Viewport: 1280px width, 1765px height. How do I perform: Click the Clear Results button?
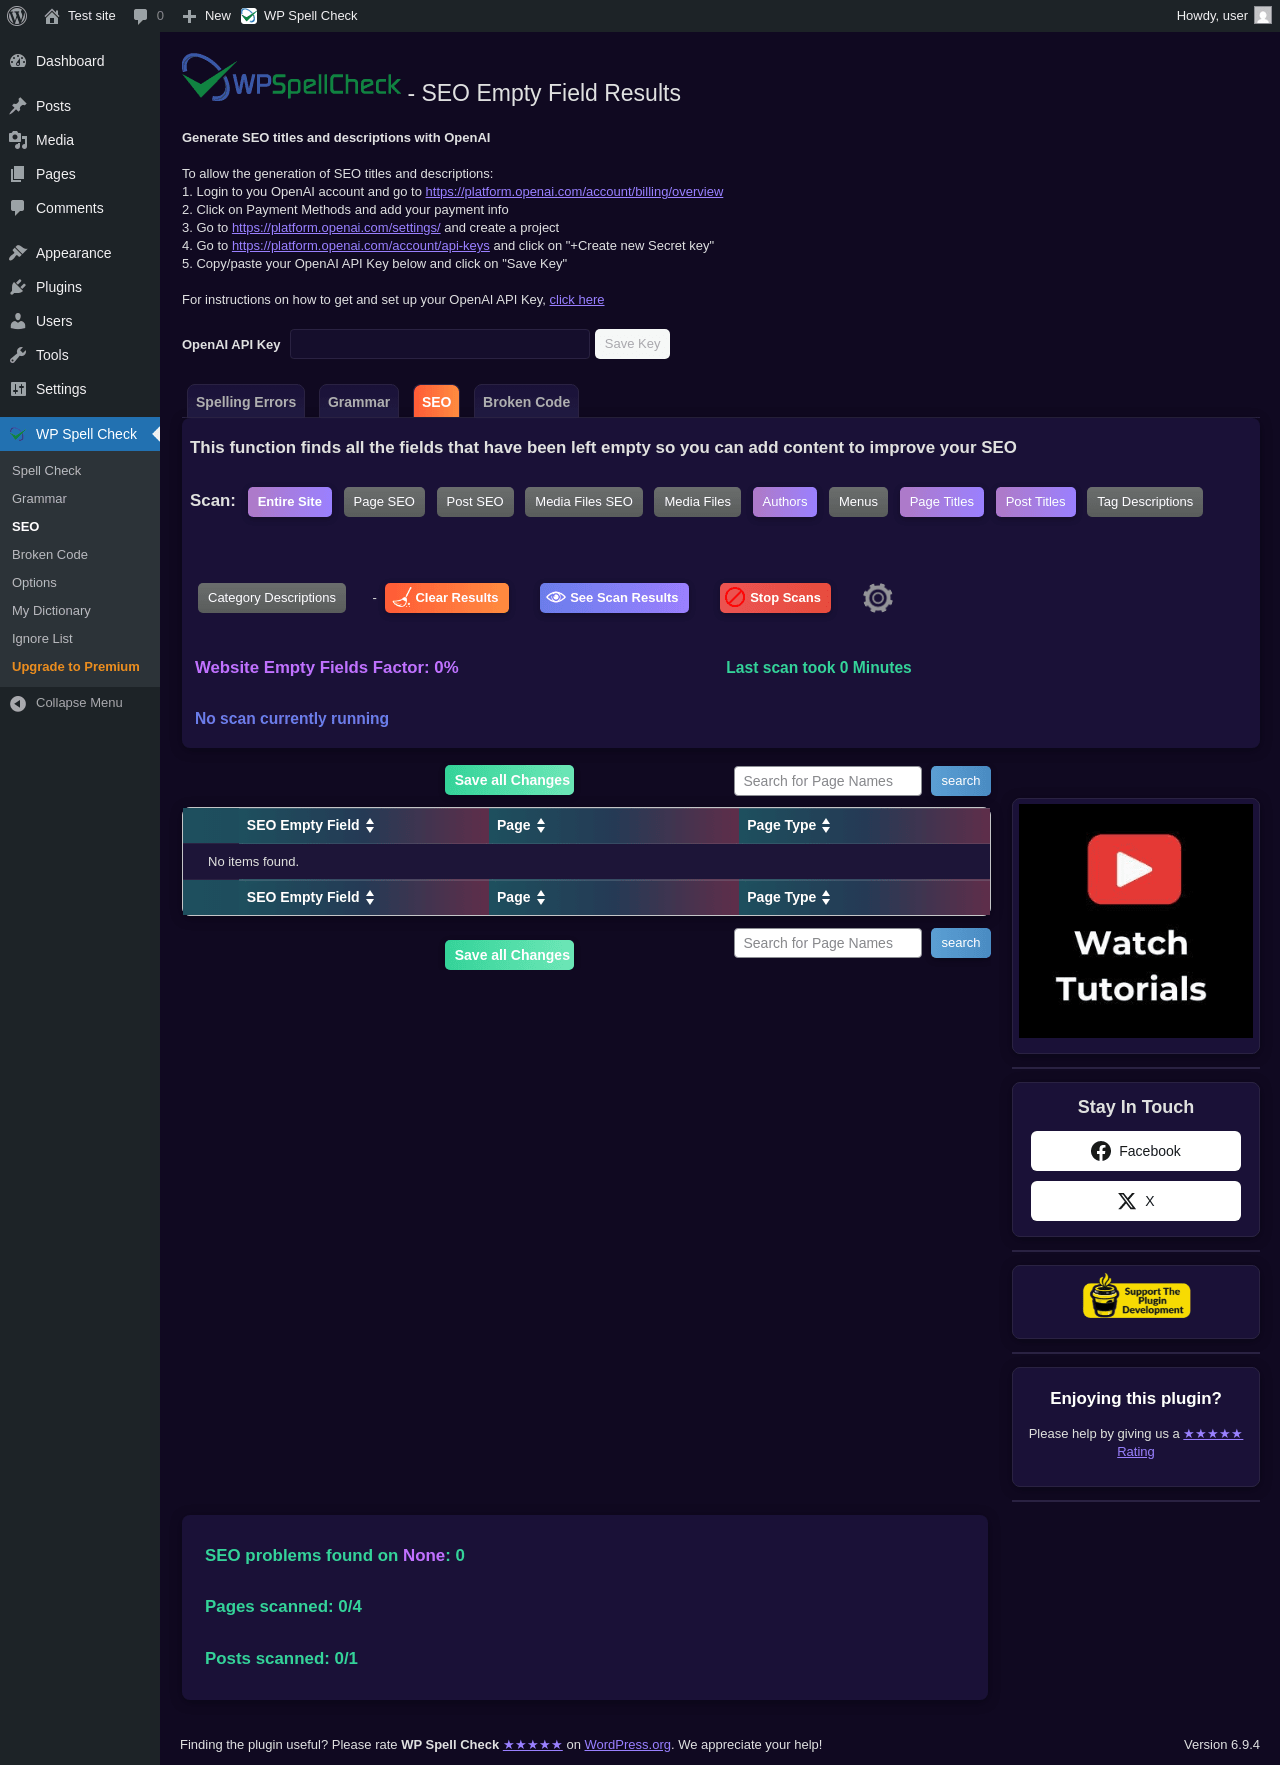(447, 598)
